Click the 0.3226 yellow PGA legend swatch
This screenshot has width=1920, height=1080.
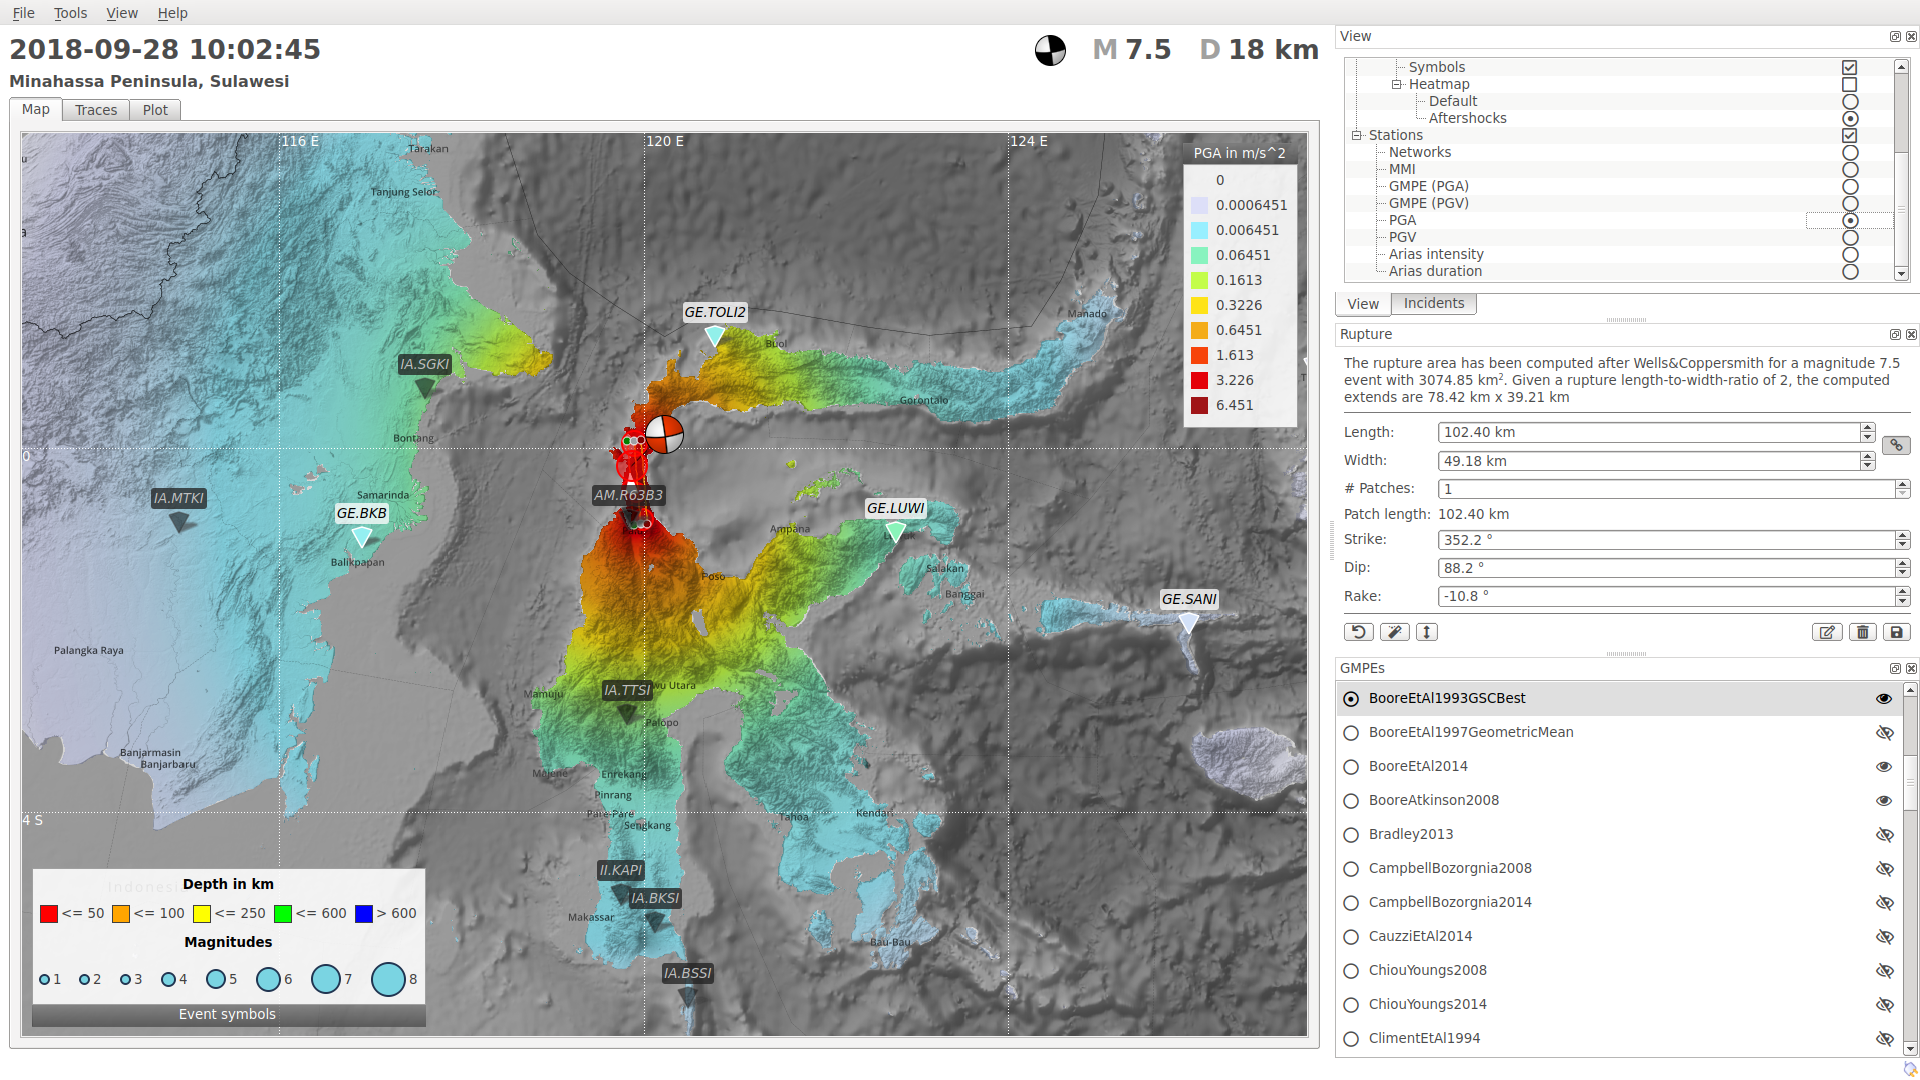(x=1199, y=306)
